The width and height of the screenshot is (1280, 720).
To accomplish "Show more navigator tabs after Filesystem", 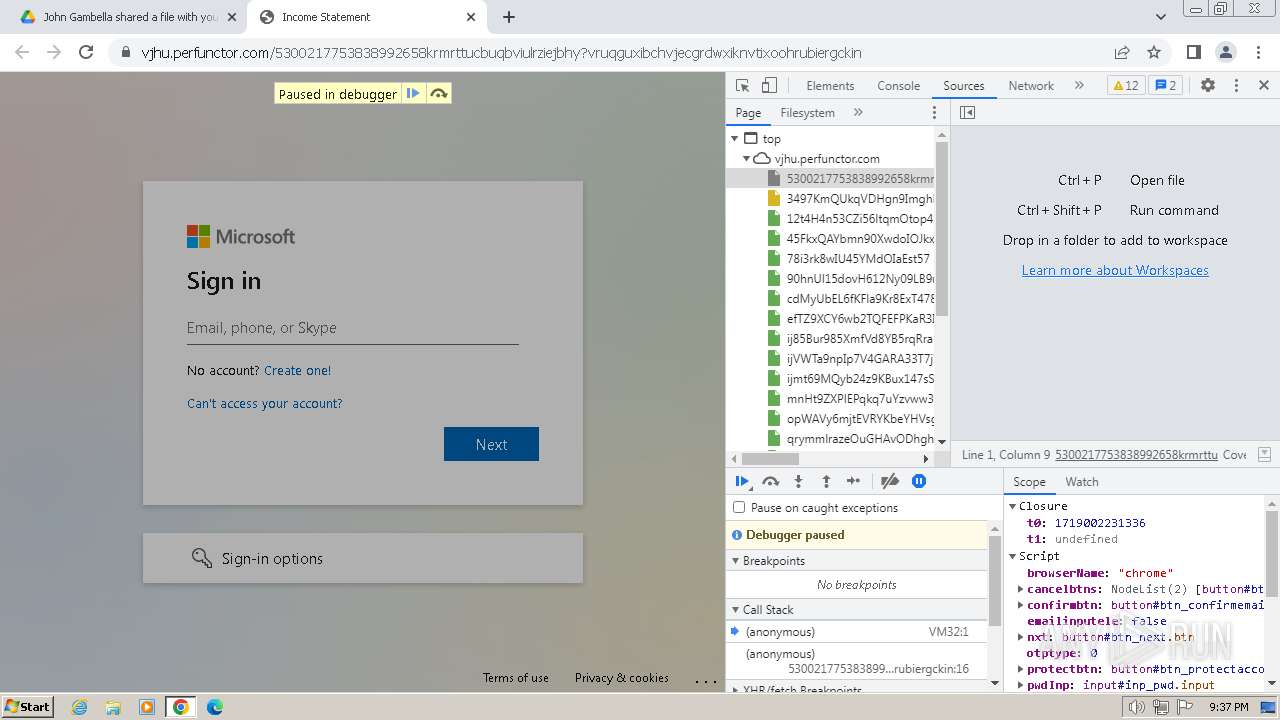I will pos(858,113).
